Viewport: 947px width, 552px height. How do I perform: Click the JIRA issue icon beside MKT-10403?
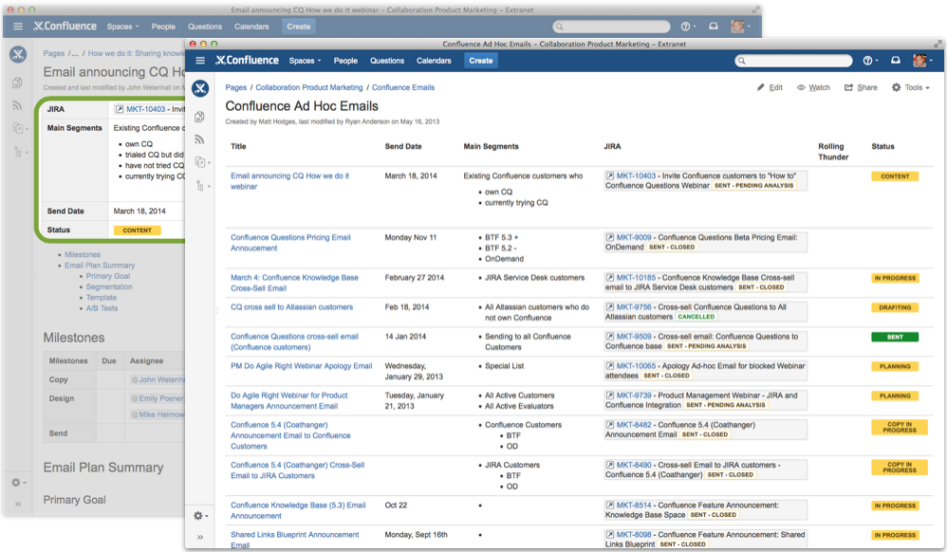click(x=610, y=176)
